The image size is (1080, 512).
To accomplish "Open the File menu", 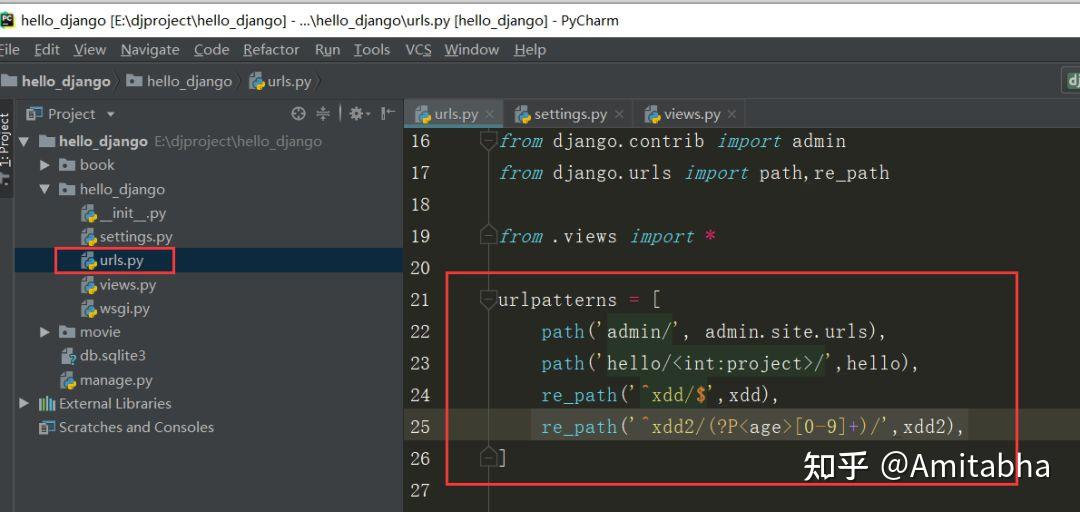I will coord(10,50).
